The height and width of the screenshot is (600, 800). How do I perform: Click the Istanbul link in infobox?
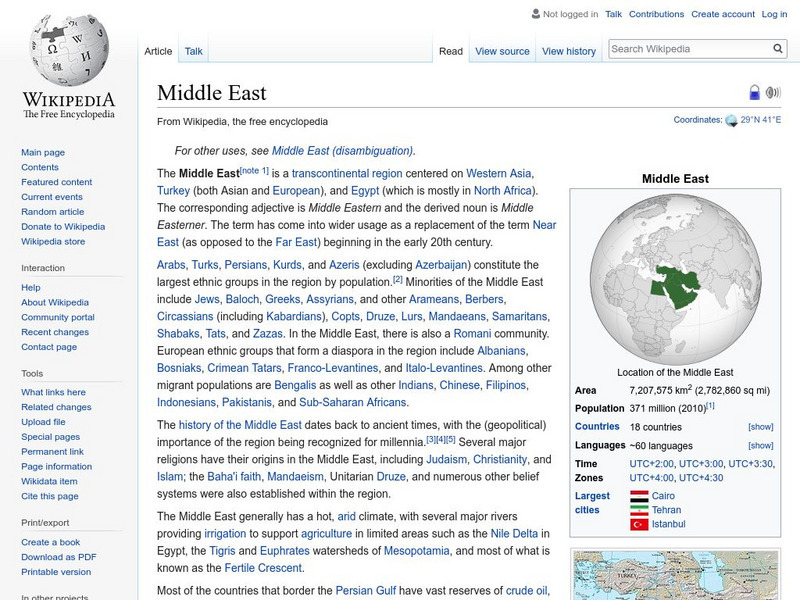pyautogui.click(x=668, y=524)
